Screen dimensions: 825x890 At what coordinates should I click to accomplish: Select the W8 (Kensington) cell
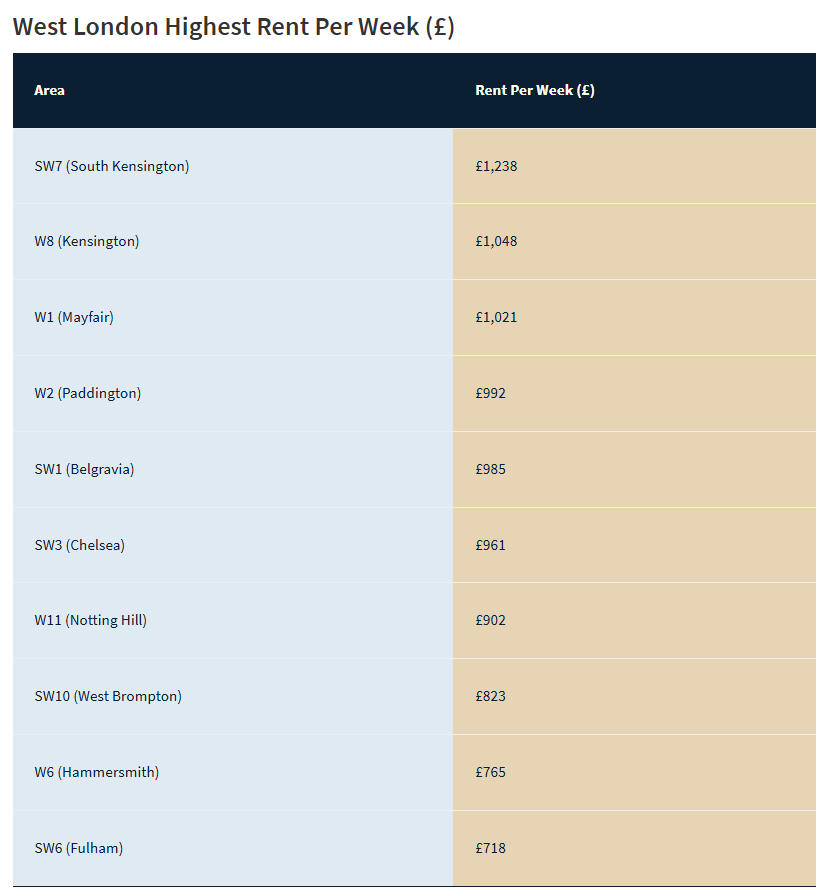point(233,241)
